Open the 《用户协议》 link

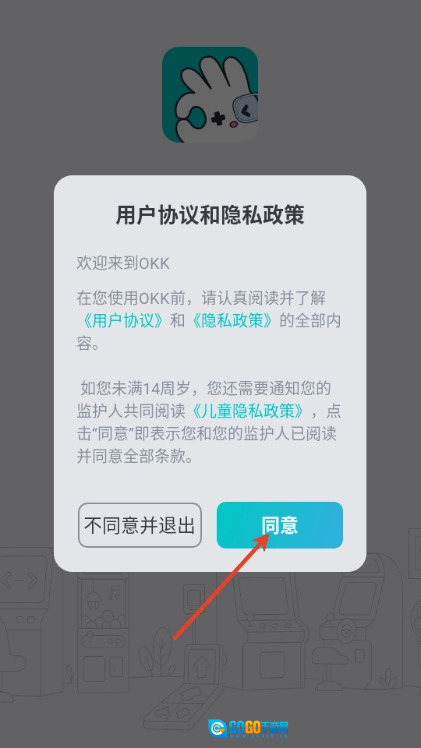123,321
